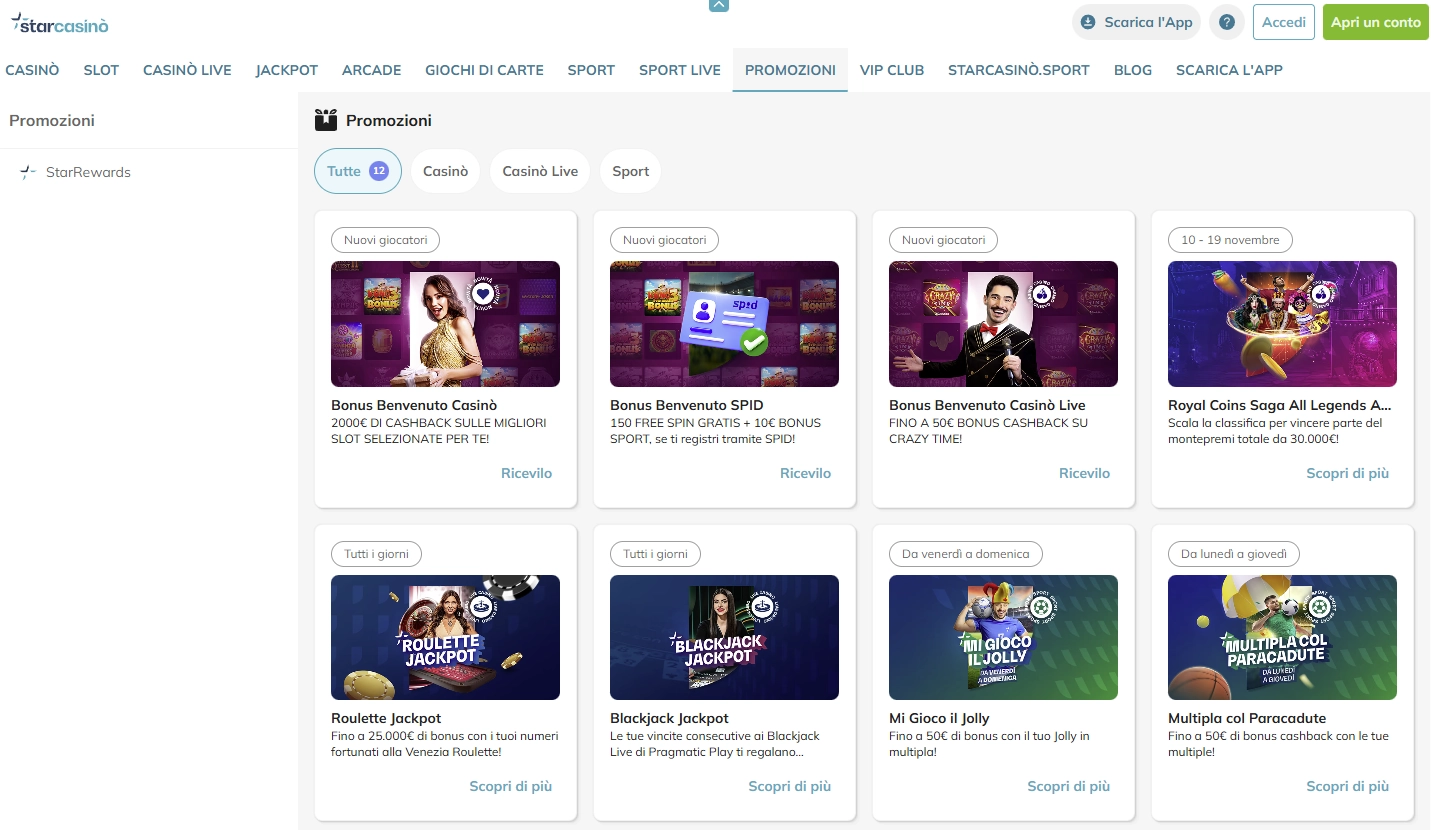Open help via the question mark icon
This screenshot has width=1431, height=830.
coord(1227,21)
